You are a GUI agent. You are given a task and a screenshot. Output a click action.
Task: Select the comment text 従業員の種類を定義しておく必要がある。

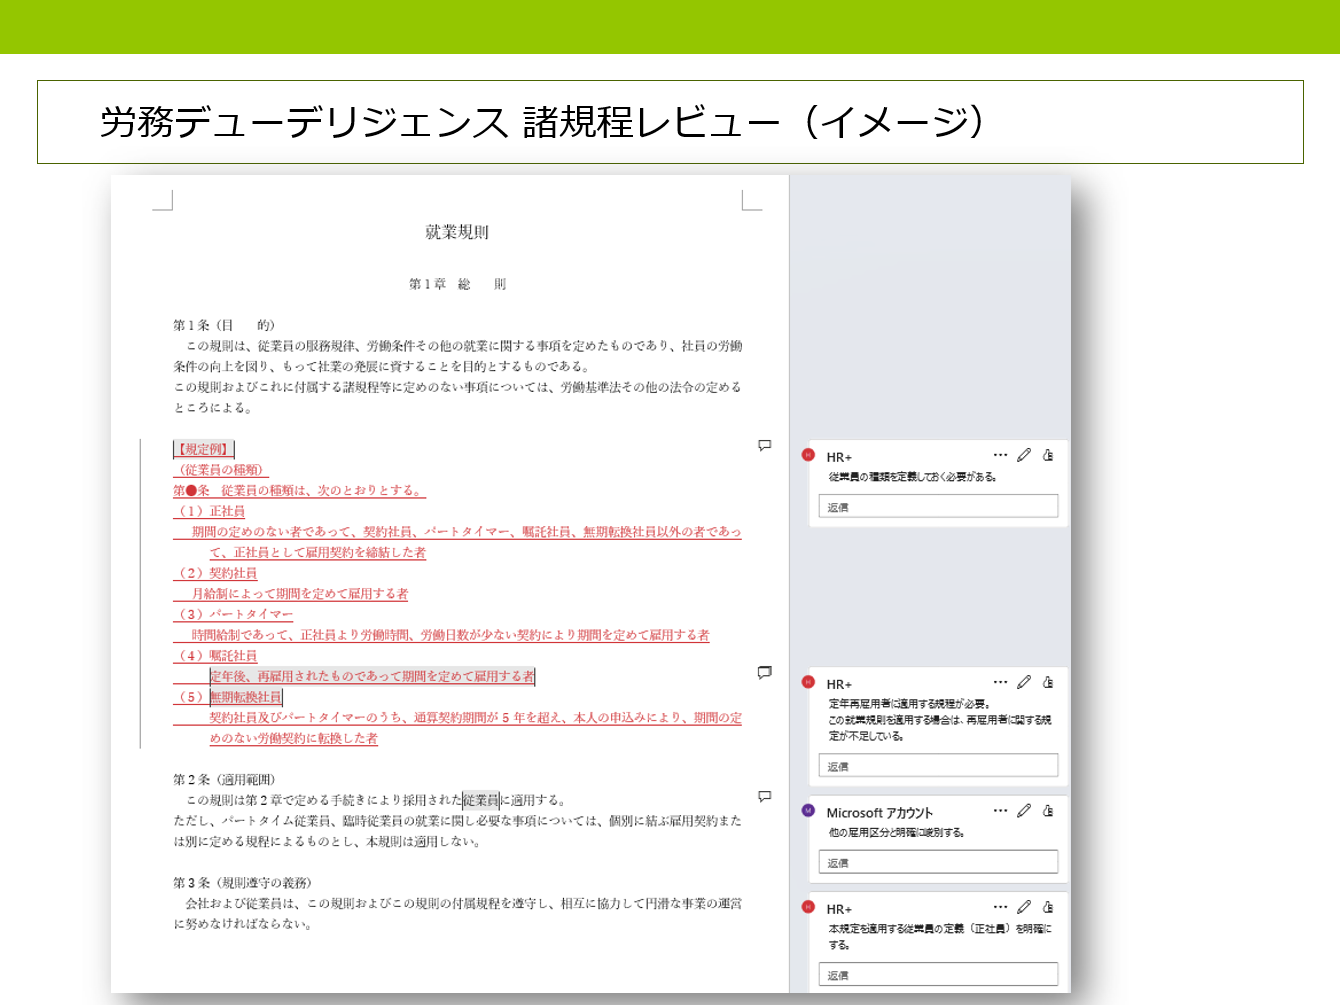click(912, 477)
